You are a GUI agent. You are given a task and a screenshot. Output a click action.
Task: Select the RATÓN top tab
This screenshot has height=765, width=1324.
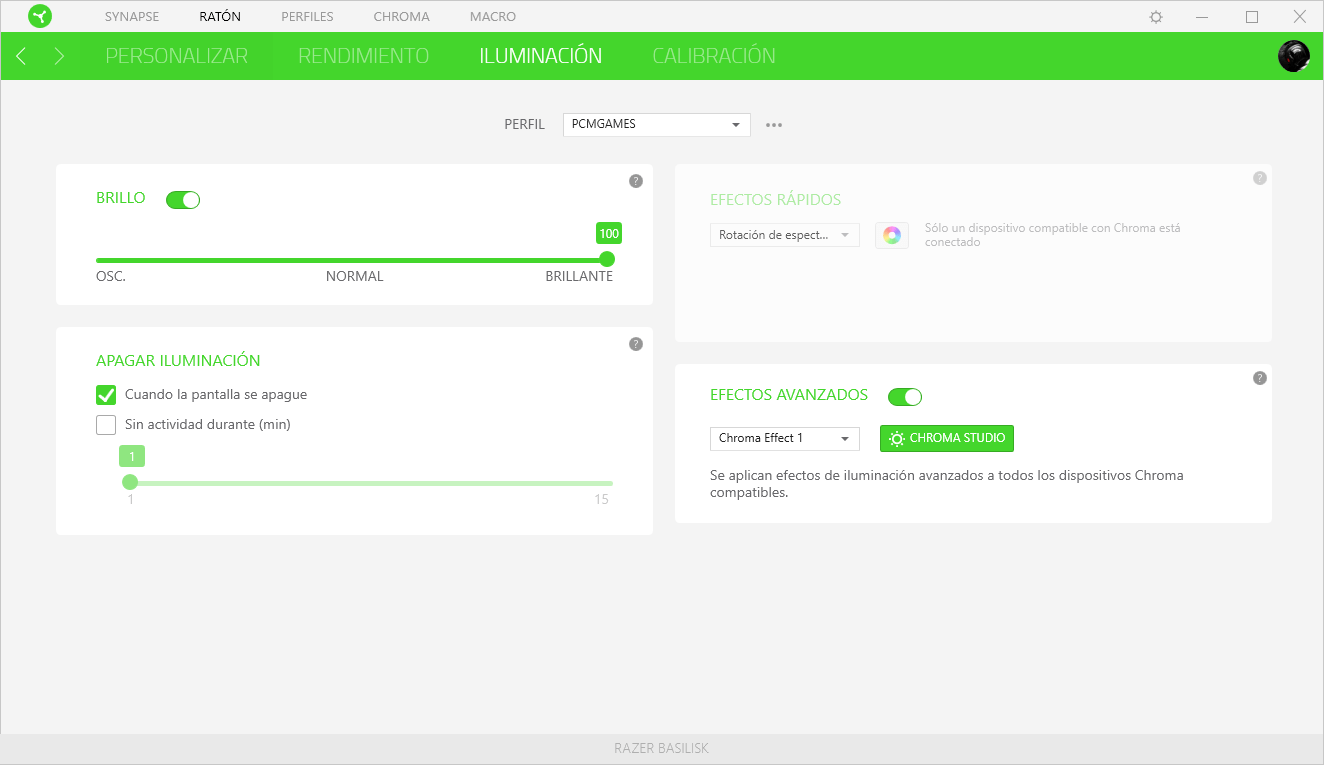coord(220,17)
